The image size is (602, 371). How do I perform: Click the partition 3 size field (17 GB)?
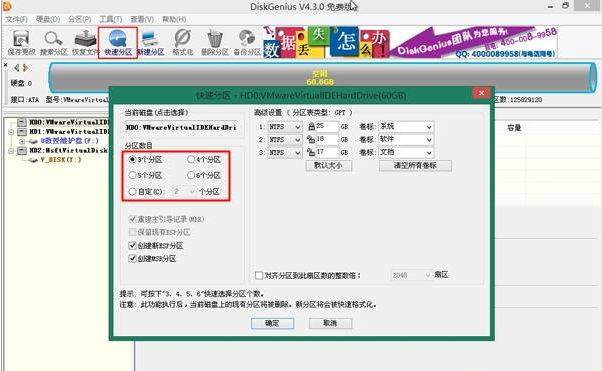(327, 152)
